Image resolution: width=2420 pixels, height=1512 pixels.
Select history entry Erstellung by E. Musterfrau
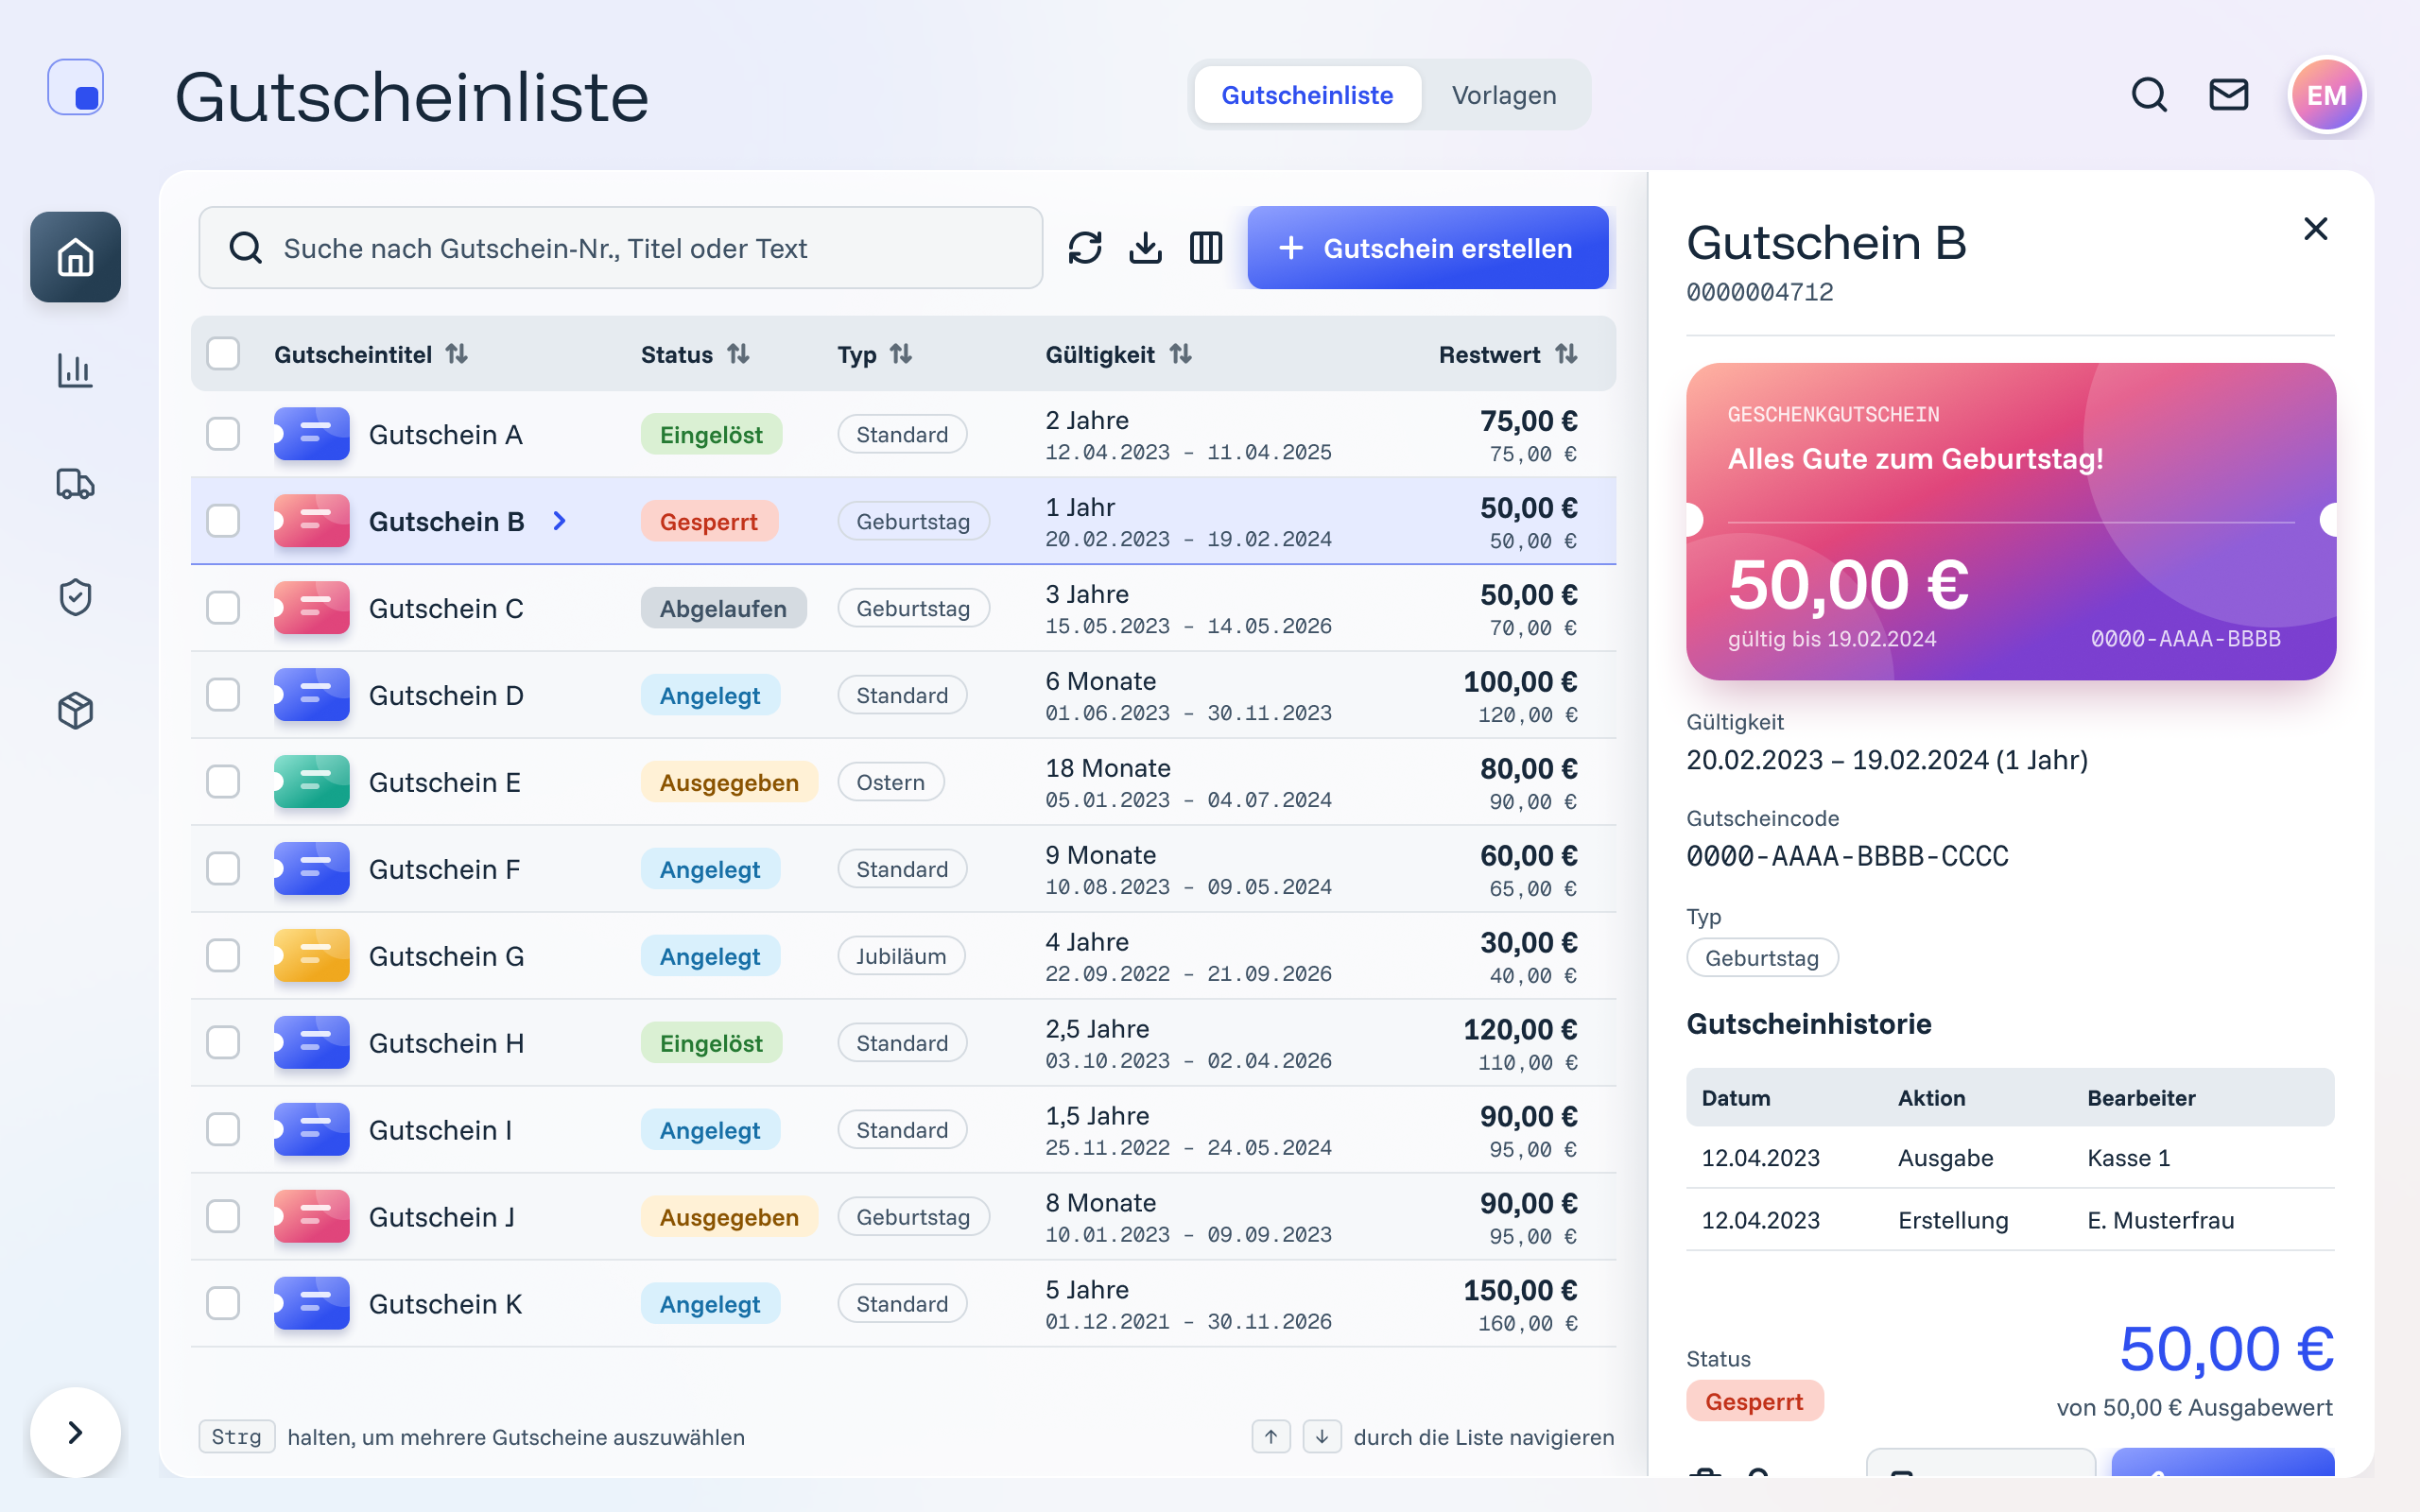click(x=2010, y=1220)
